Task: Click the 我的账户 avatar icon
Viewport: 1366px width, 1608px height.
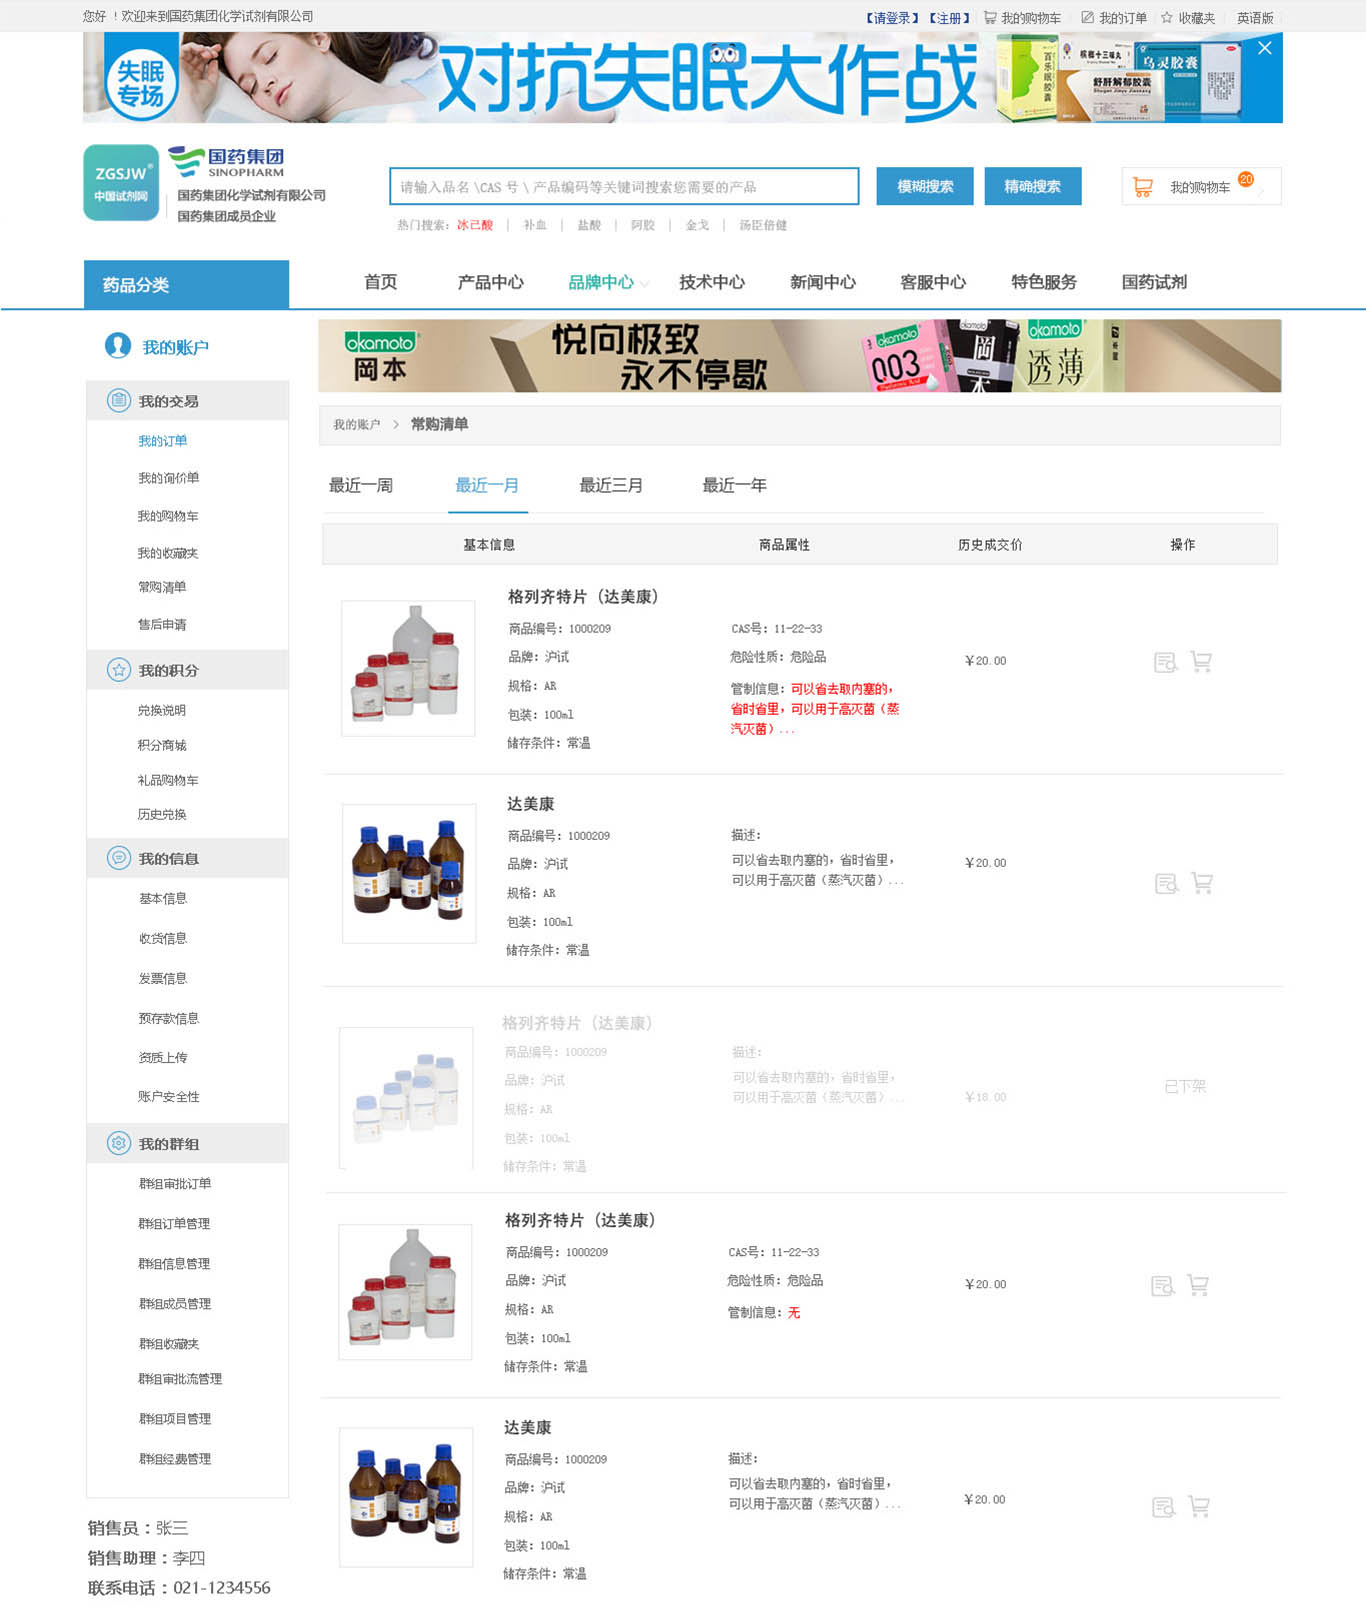Action: point(118,346)
